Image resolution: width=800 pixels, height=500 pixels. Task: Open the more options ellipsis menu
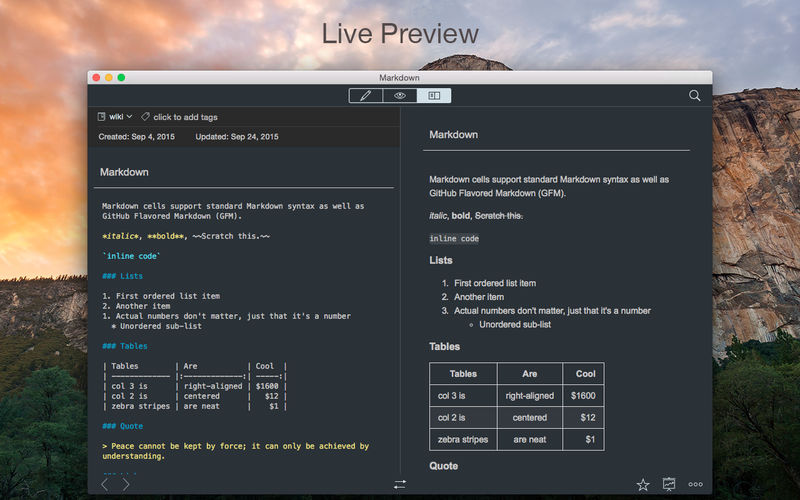[x=695, y=484]
